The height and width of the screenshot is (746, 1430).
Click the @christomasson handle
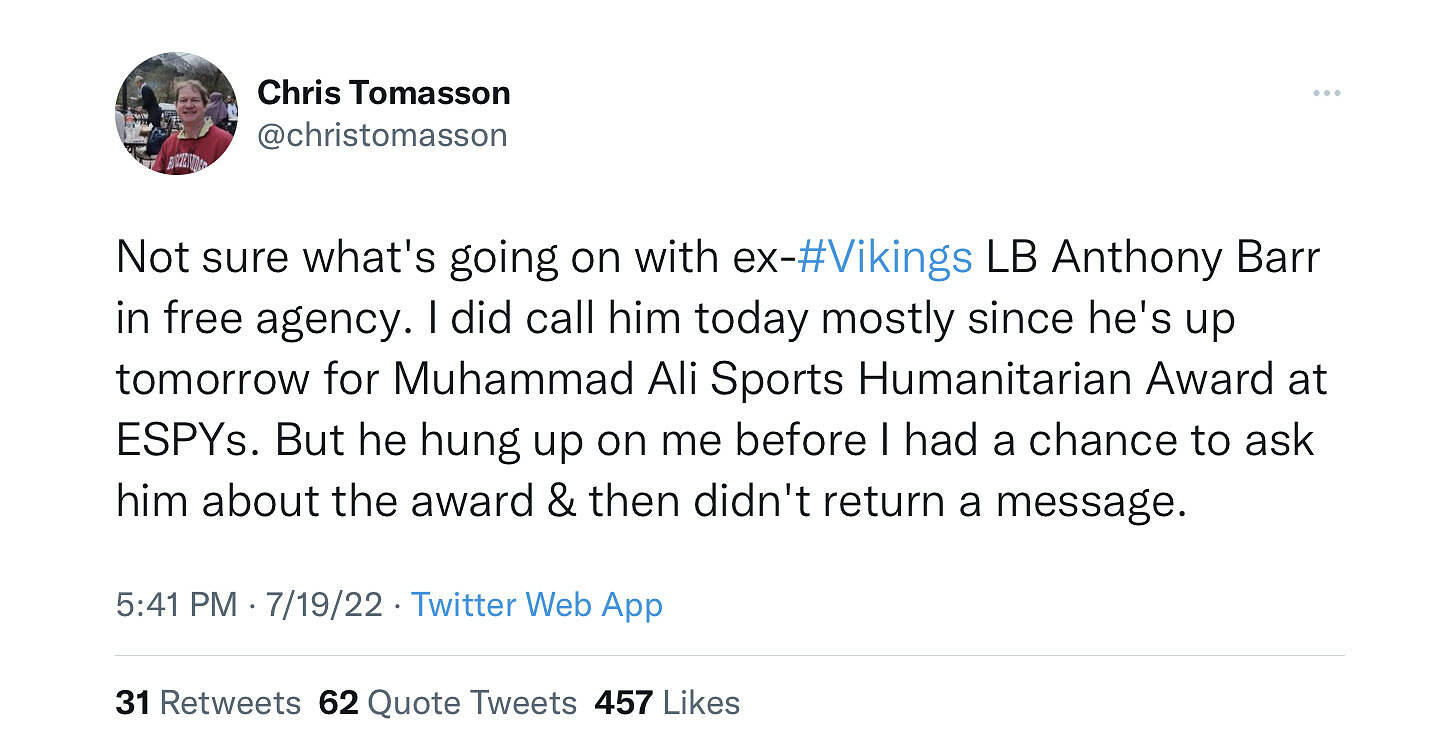coord(382,135)
